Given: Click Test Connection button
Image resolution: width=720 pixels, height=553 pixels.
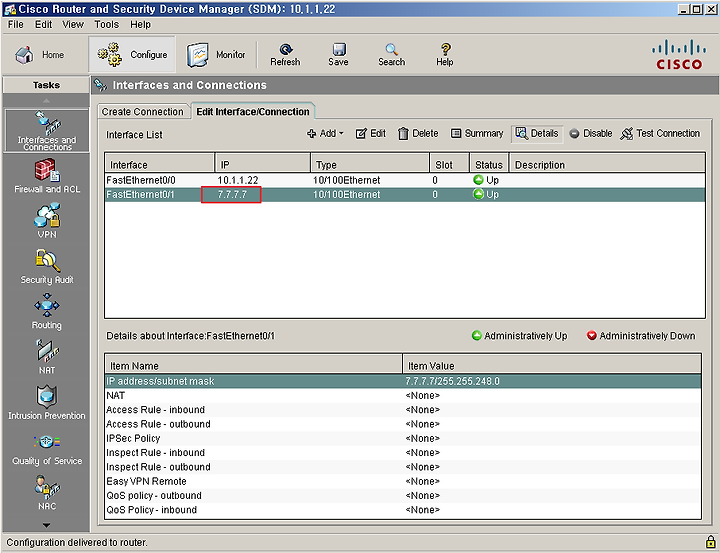Looking at the screenshot, I should [x=660, y=134].
